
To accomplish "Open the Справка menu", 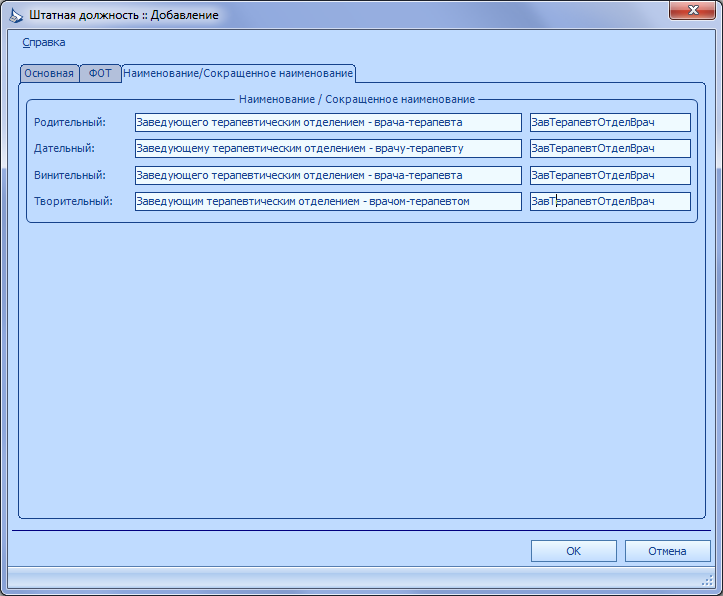I will 44,42.
